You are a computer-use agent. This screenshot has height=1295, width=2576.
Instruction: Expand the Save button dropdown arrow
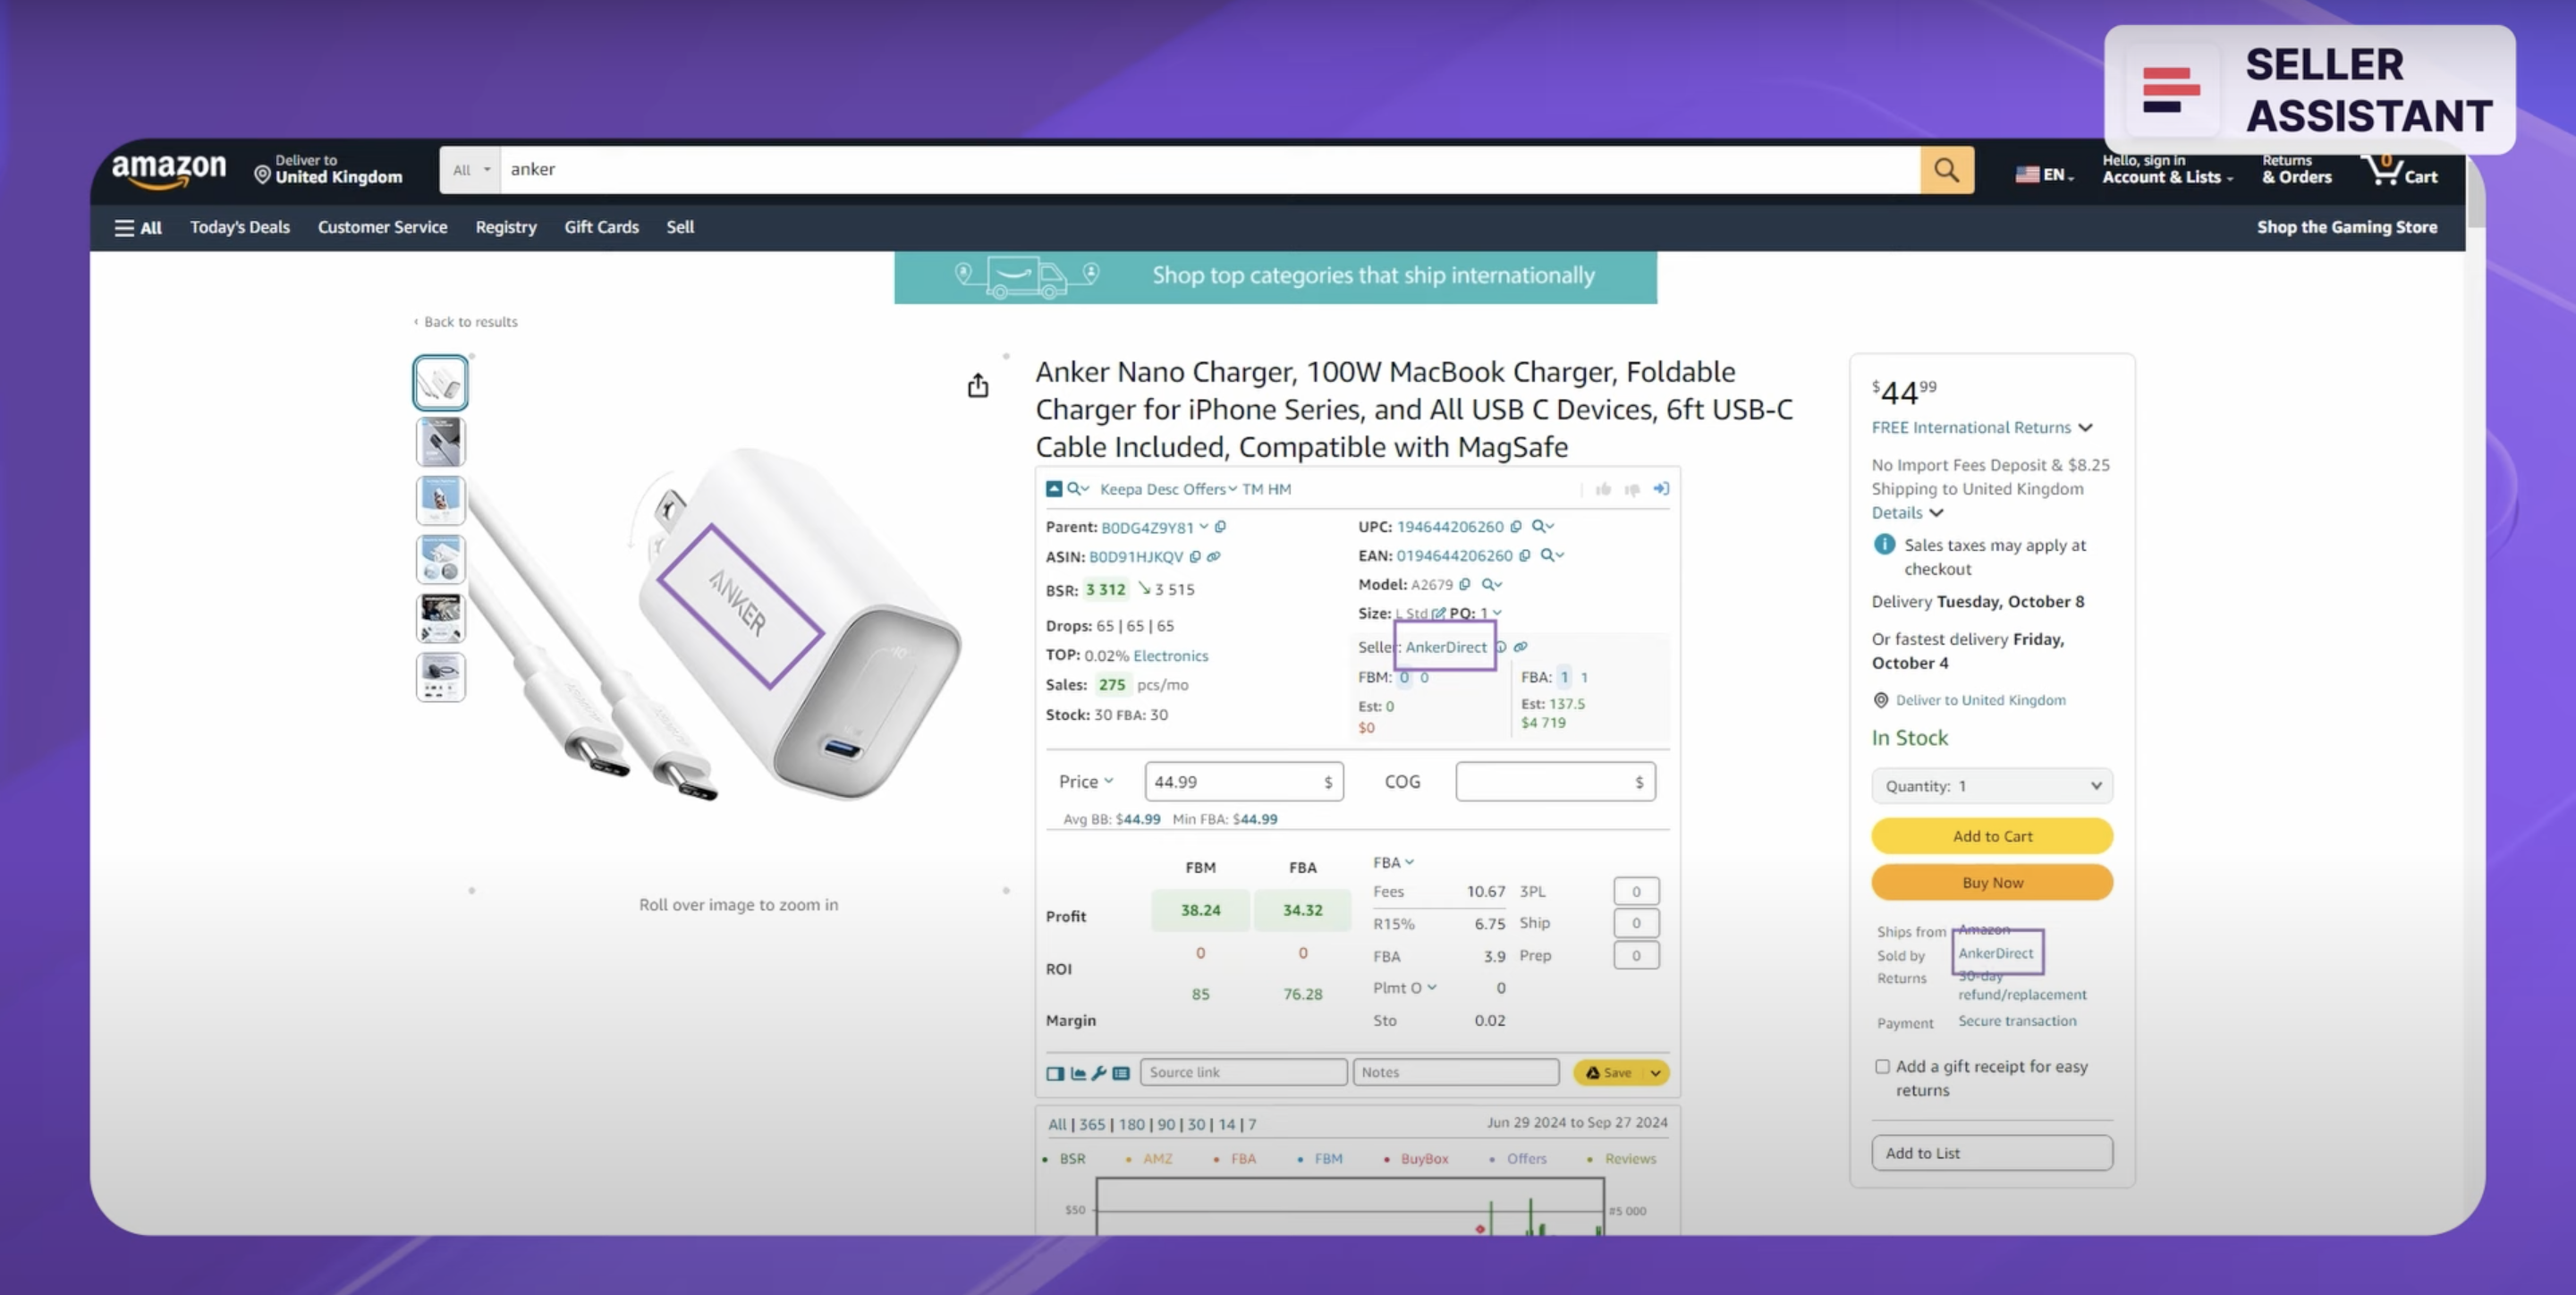pyautogui.click(x=1655, y=1073)
